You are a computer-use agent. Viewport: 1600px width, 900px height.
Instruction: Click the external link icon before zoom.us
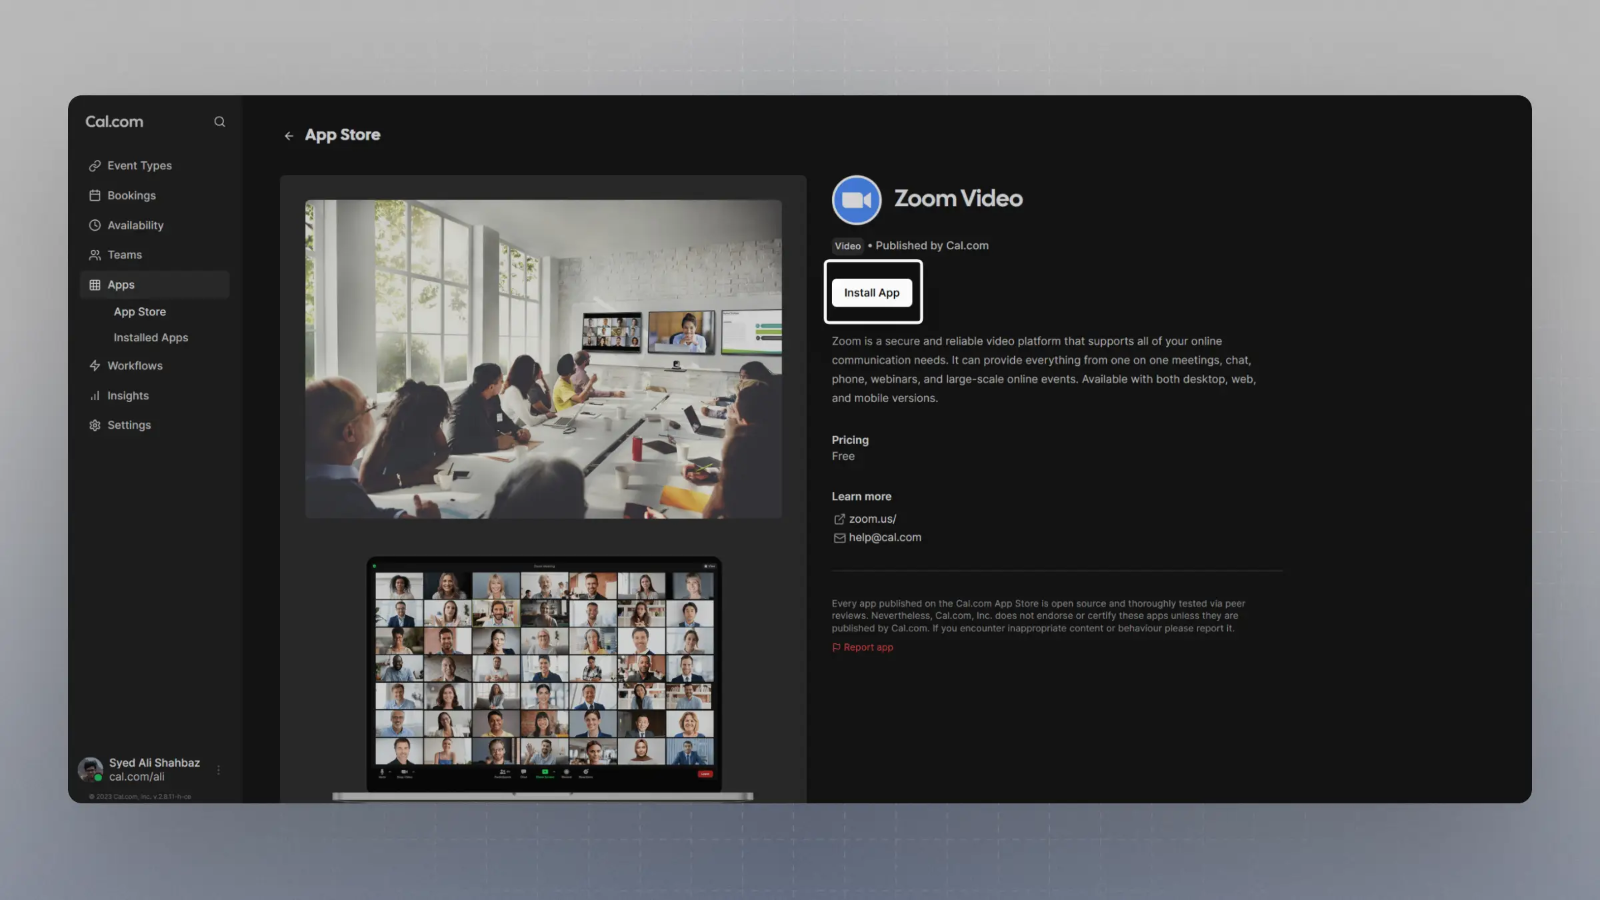(x=838, y=519)
